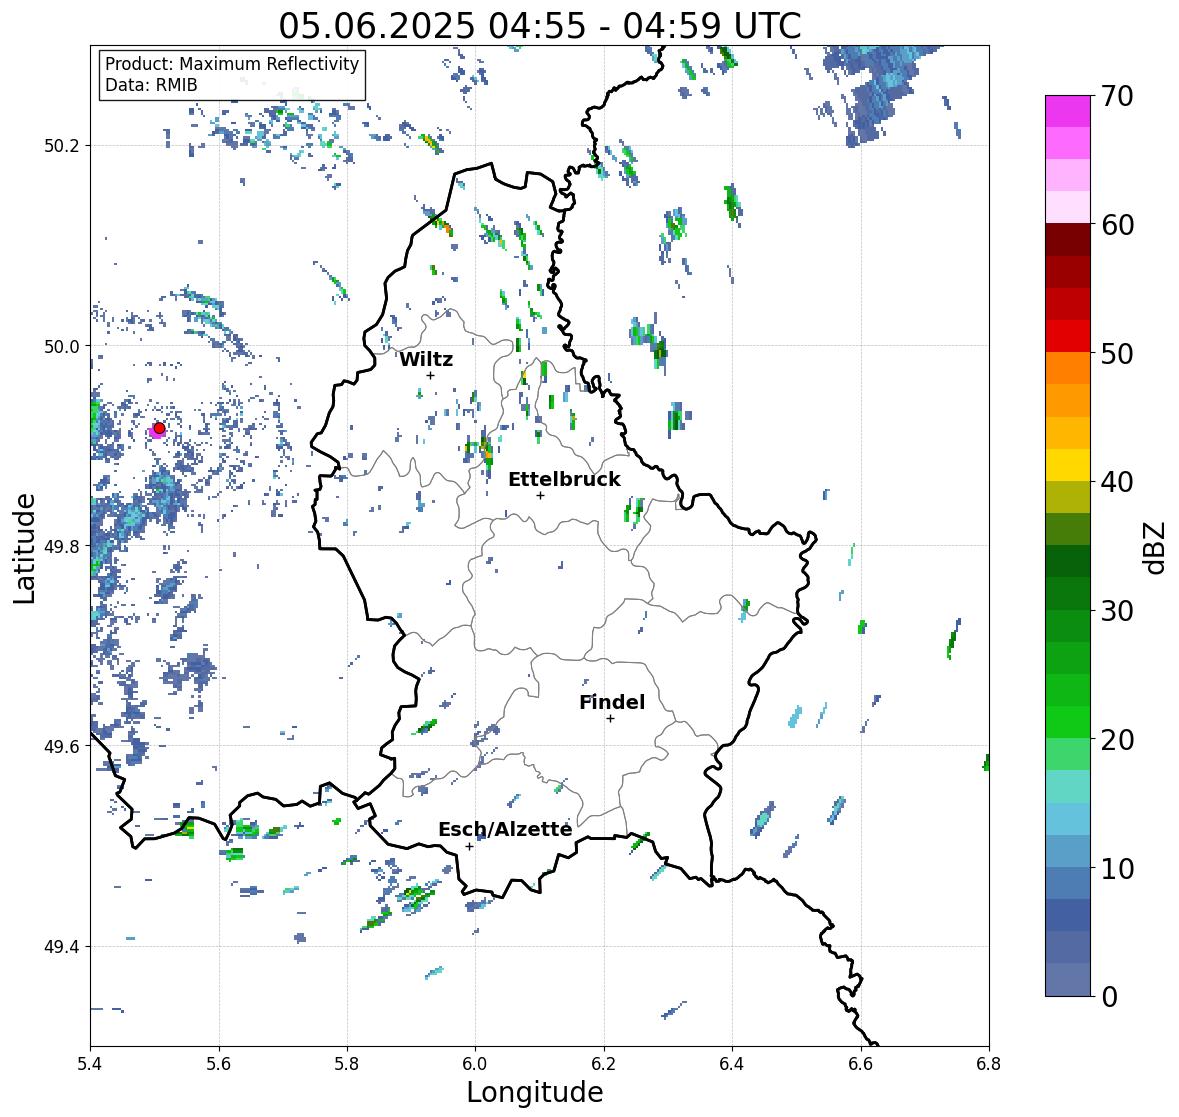Image resolution: width=1179 pixels, height=1117 pixels.
Task: Click the Wiltz station label
Action: (426, 359)
